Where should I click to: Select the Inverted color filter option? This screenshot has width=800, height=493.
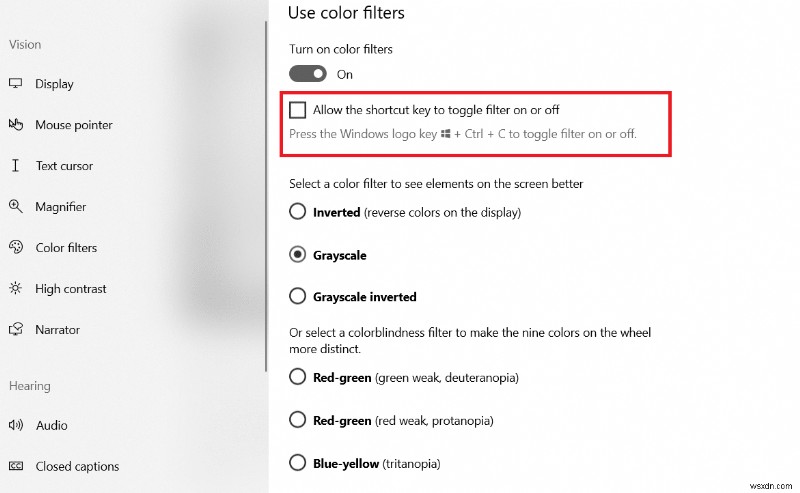297,212
